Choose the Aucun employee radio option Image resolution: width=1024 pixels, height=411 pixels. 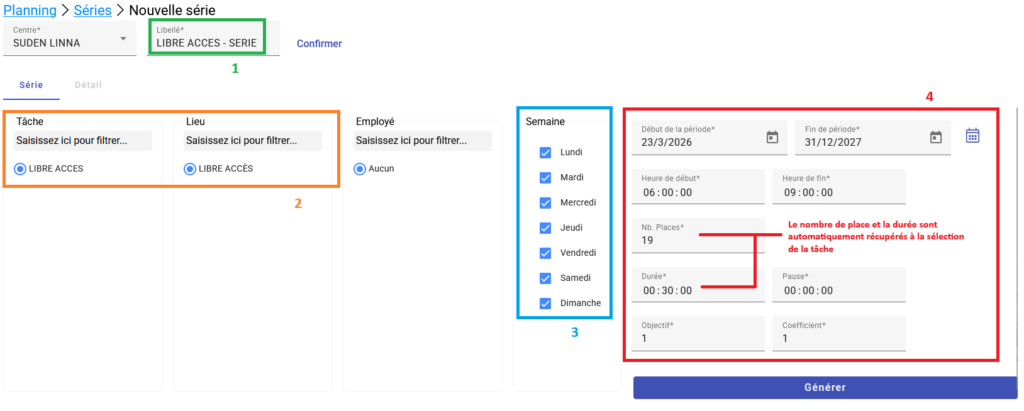tap(361, 169)
